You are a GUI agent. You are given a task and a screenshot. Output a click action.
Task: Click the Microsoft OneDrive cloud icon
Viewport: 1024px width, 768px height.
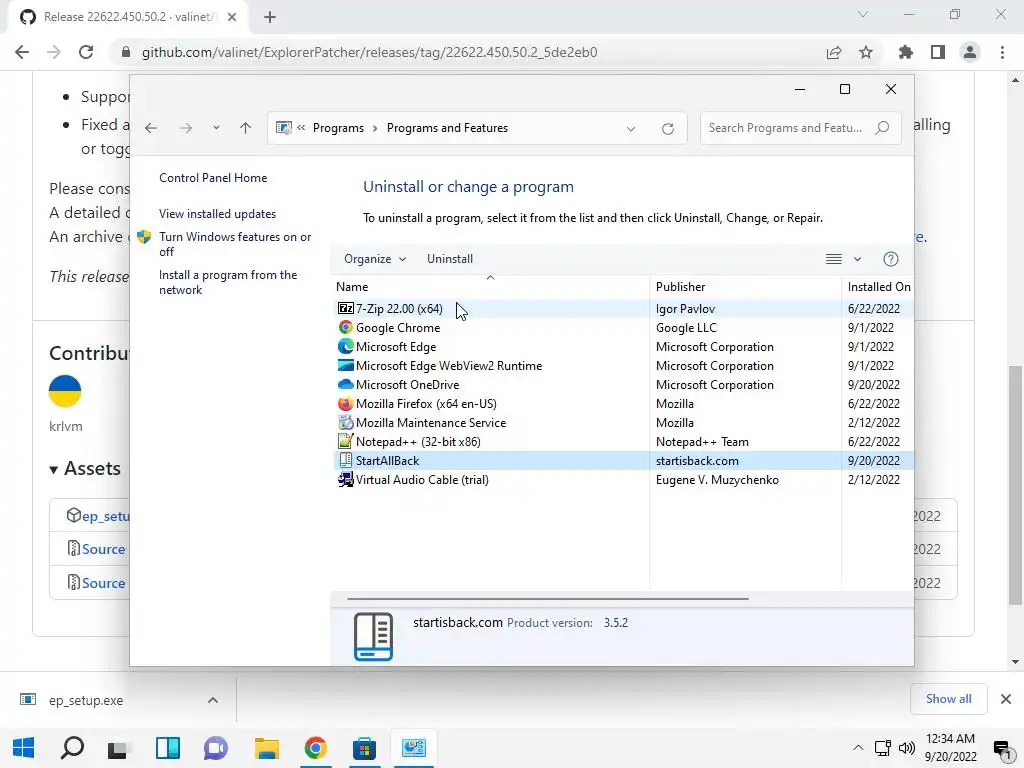click(345, 384)
